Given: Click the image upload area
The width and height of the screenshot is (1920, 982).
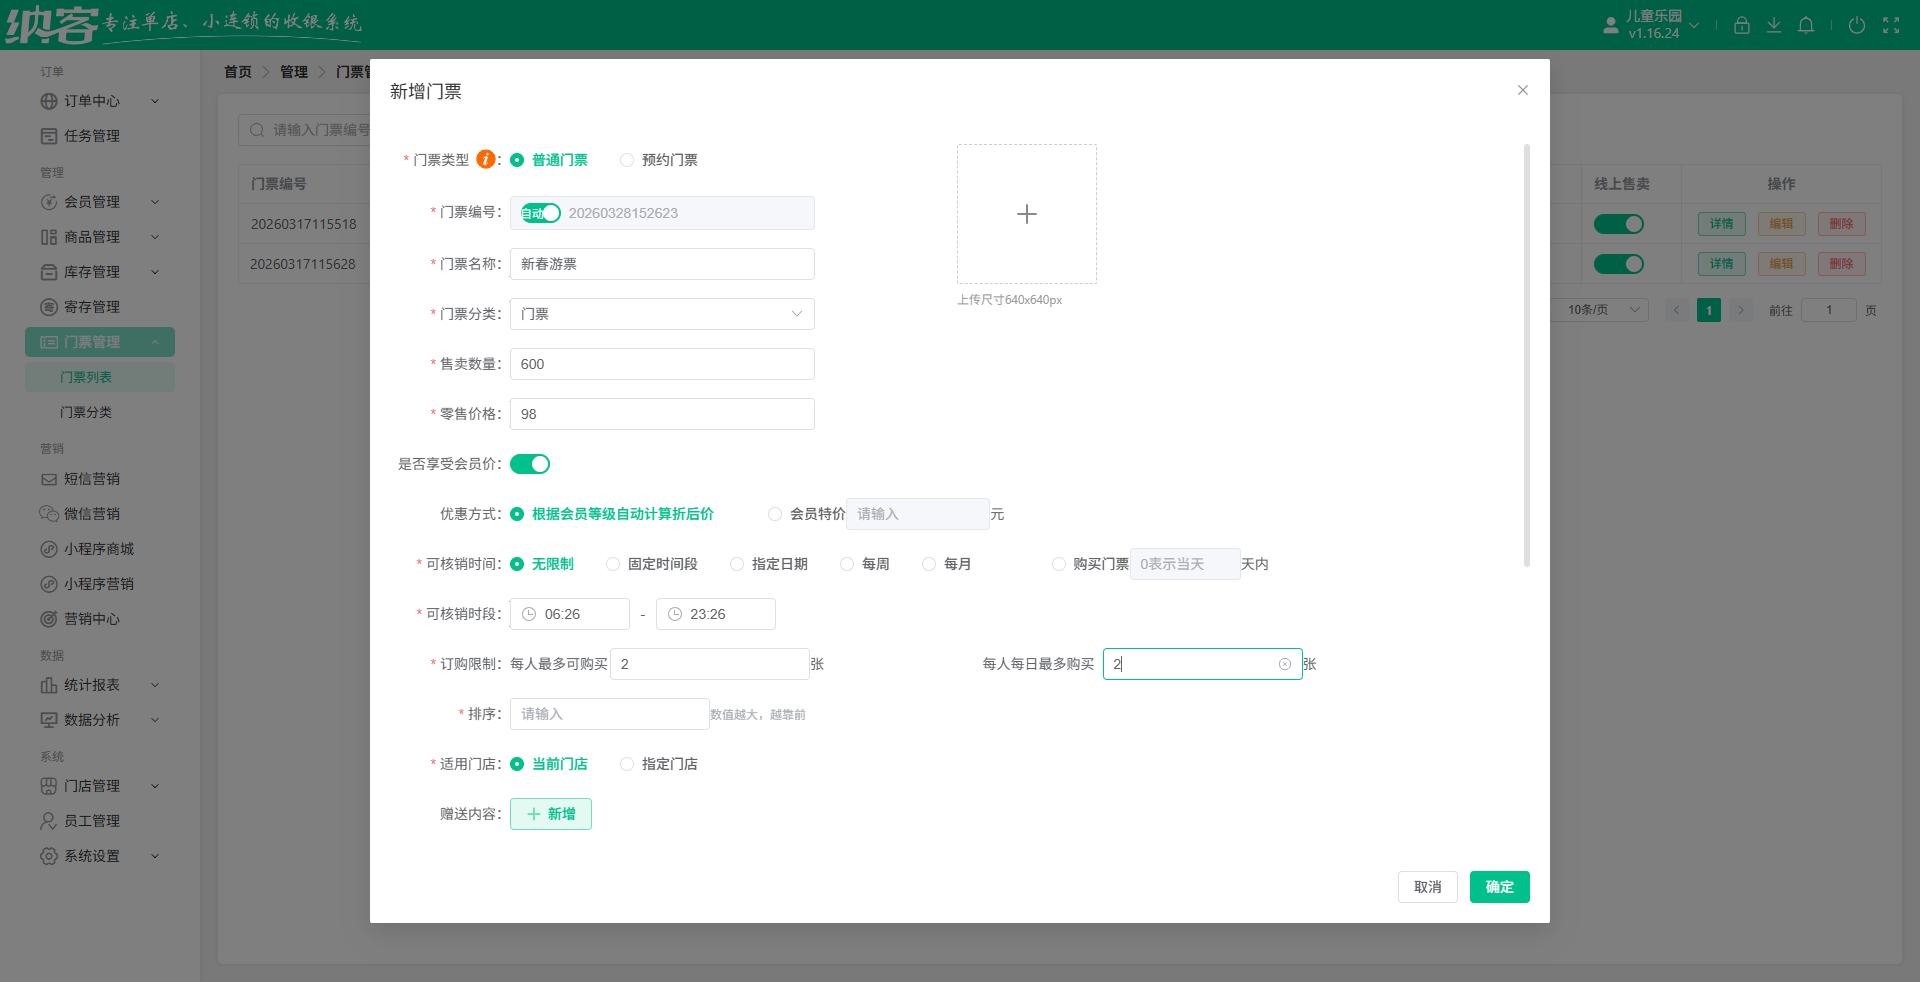Looking at the screenshot, I should click(x=1026, y=214).
